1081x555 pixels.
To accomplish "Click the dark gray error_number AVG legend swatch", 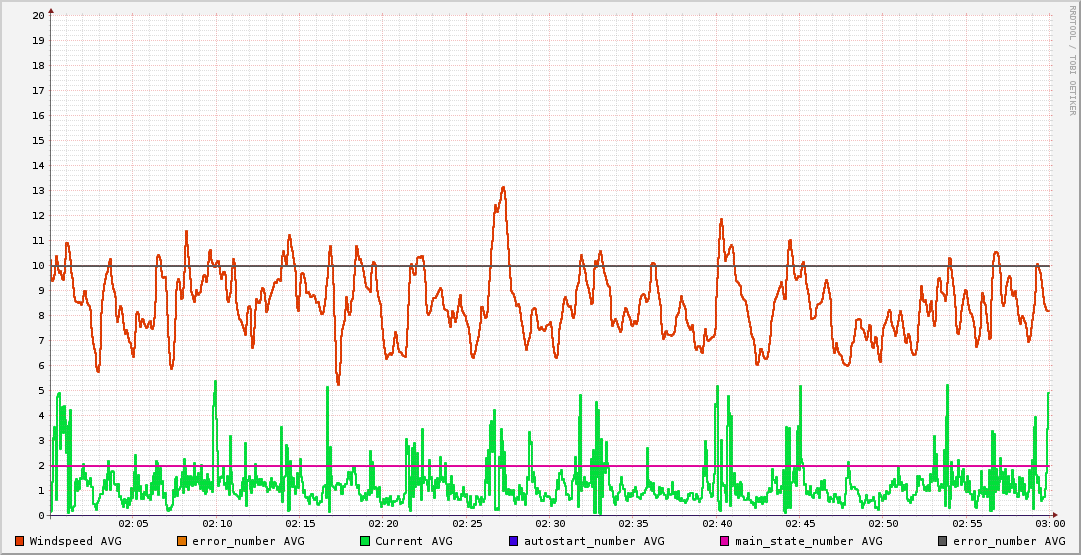I will (x=942, y=541).
